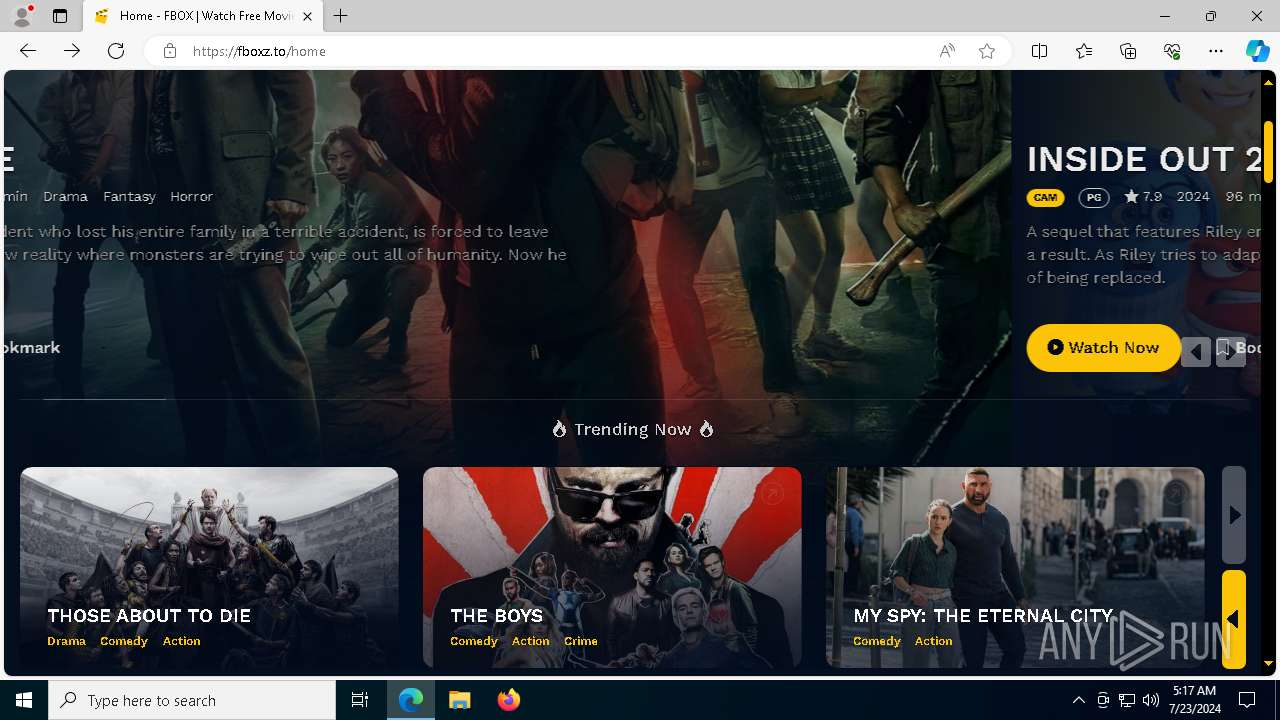
Task: Click THE BOYS title text
Action: click(x=496, y=616)
